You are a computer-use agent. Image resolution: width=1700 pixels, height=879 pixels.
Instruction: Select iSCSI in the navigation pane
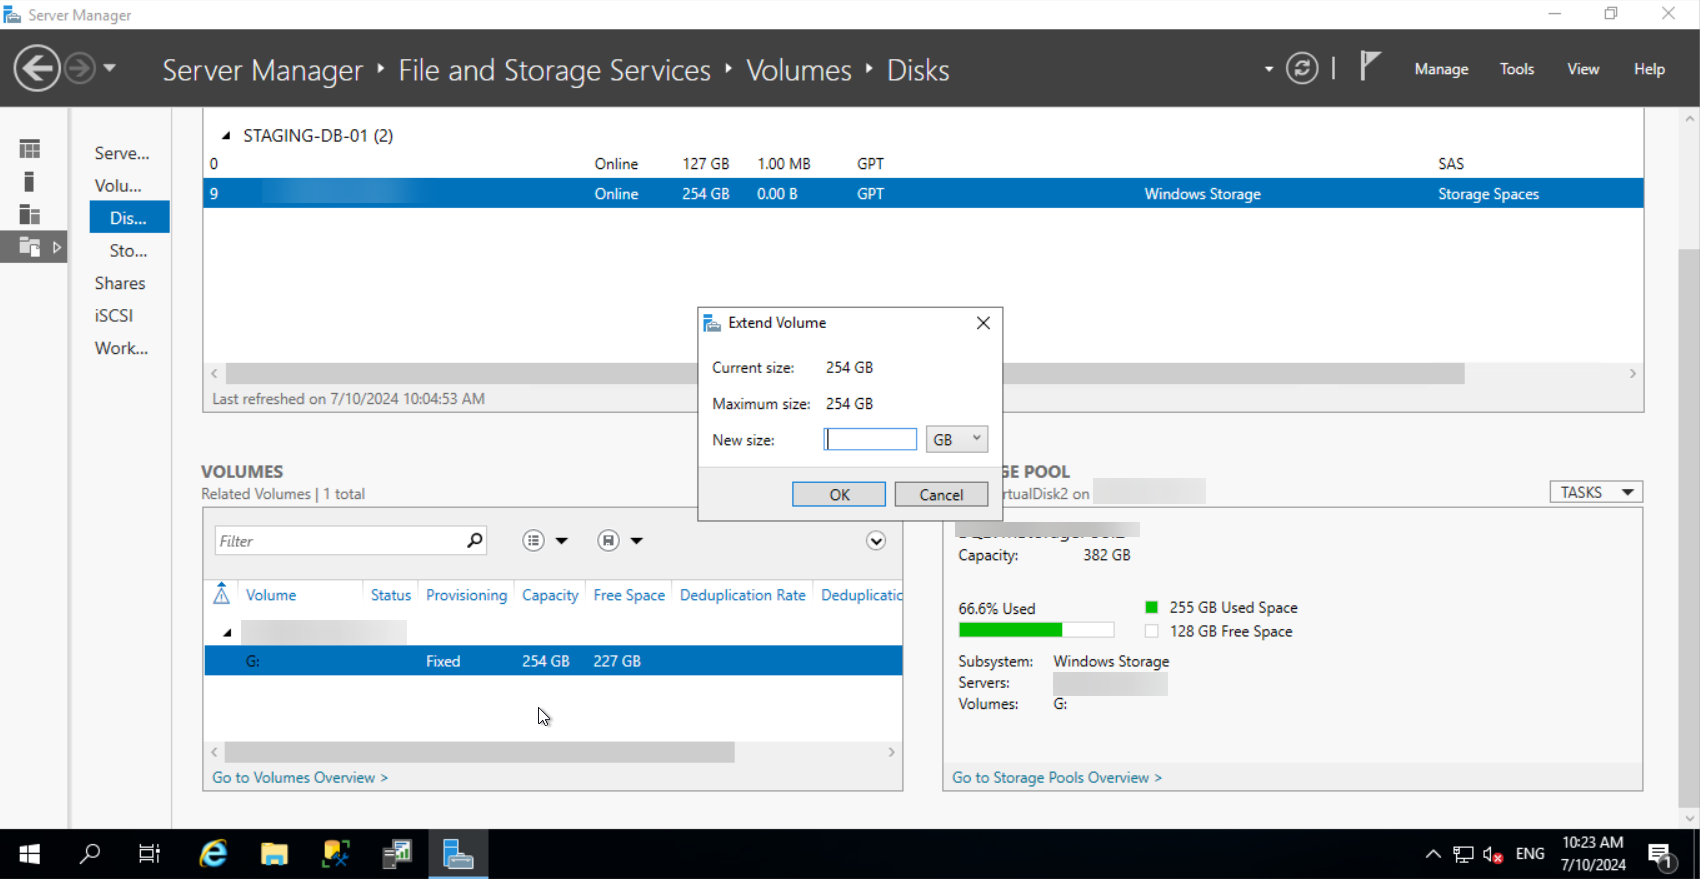114,315
